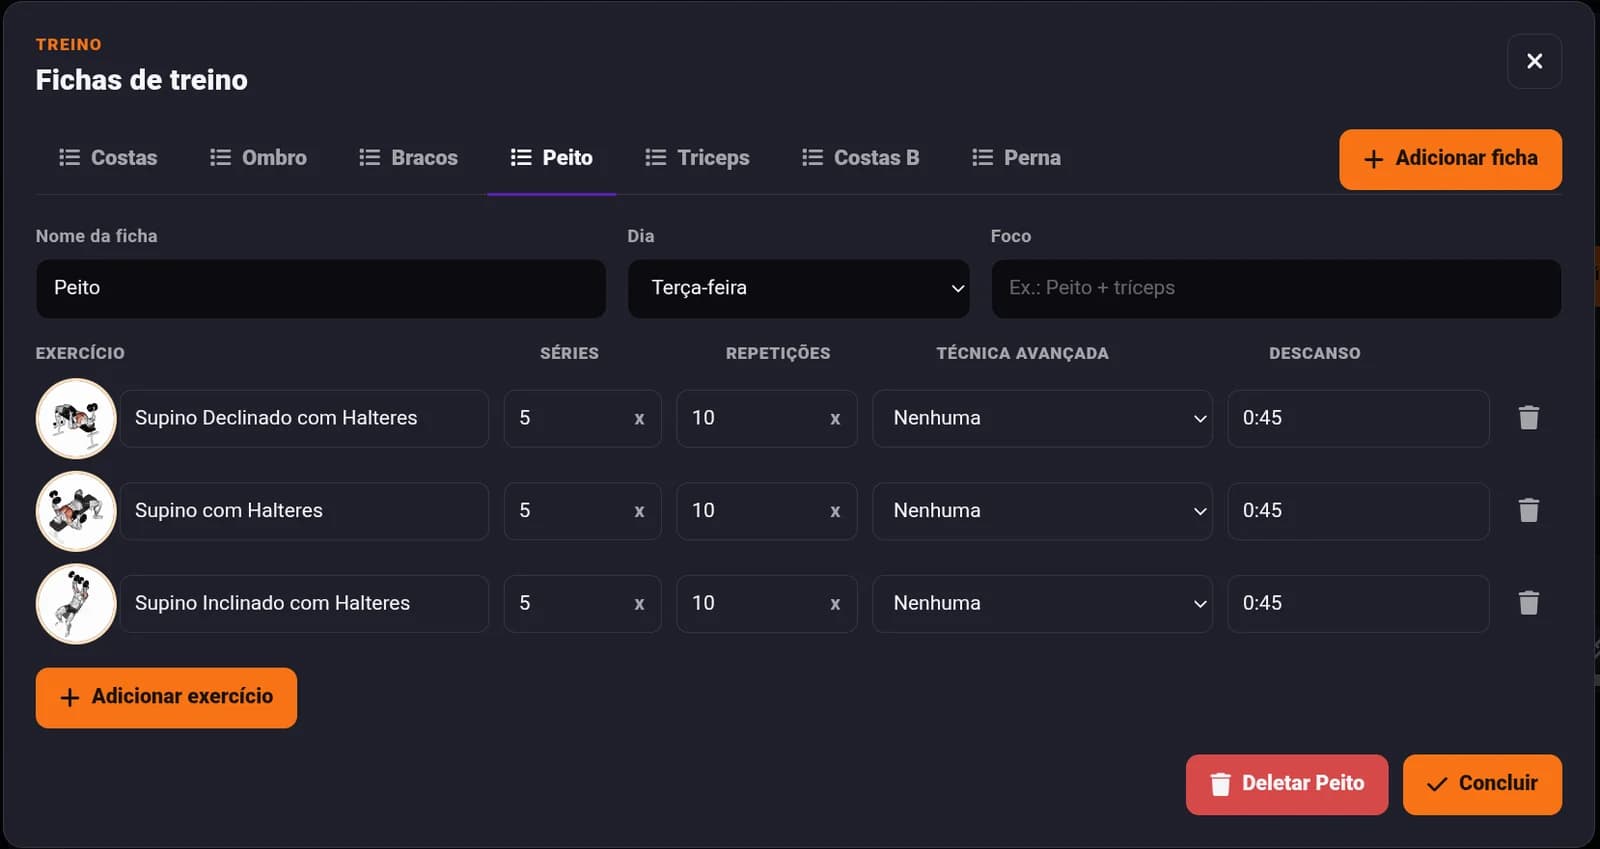Viewport: 1600px width, 849px height.
Task: Confirm with the Concluir button
Action: pos(1482,785)
